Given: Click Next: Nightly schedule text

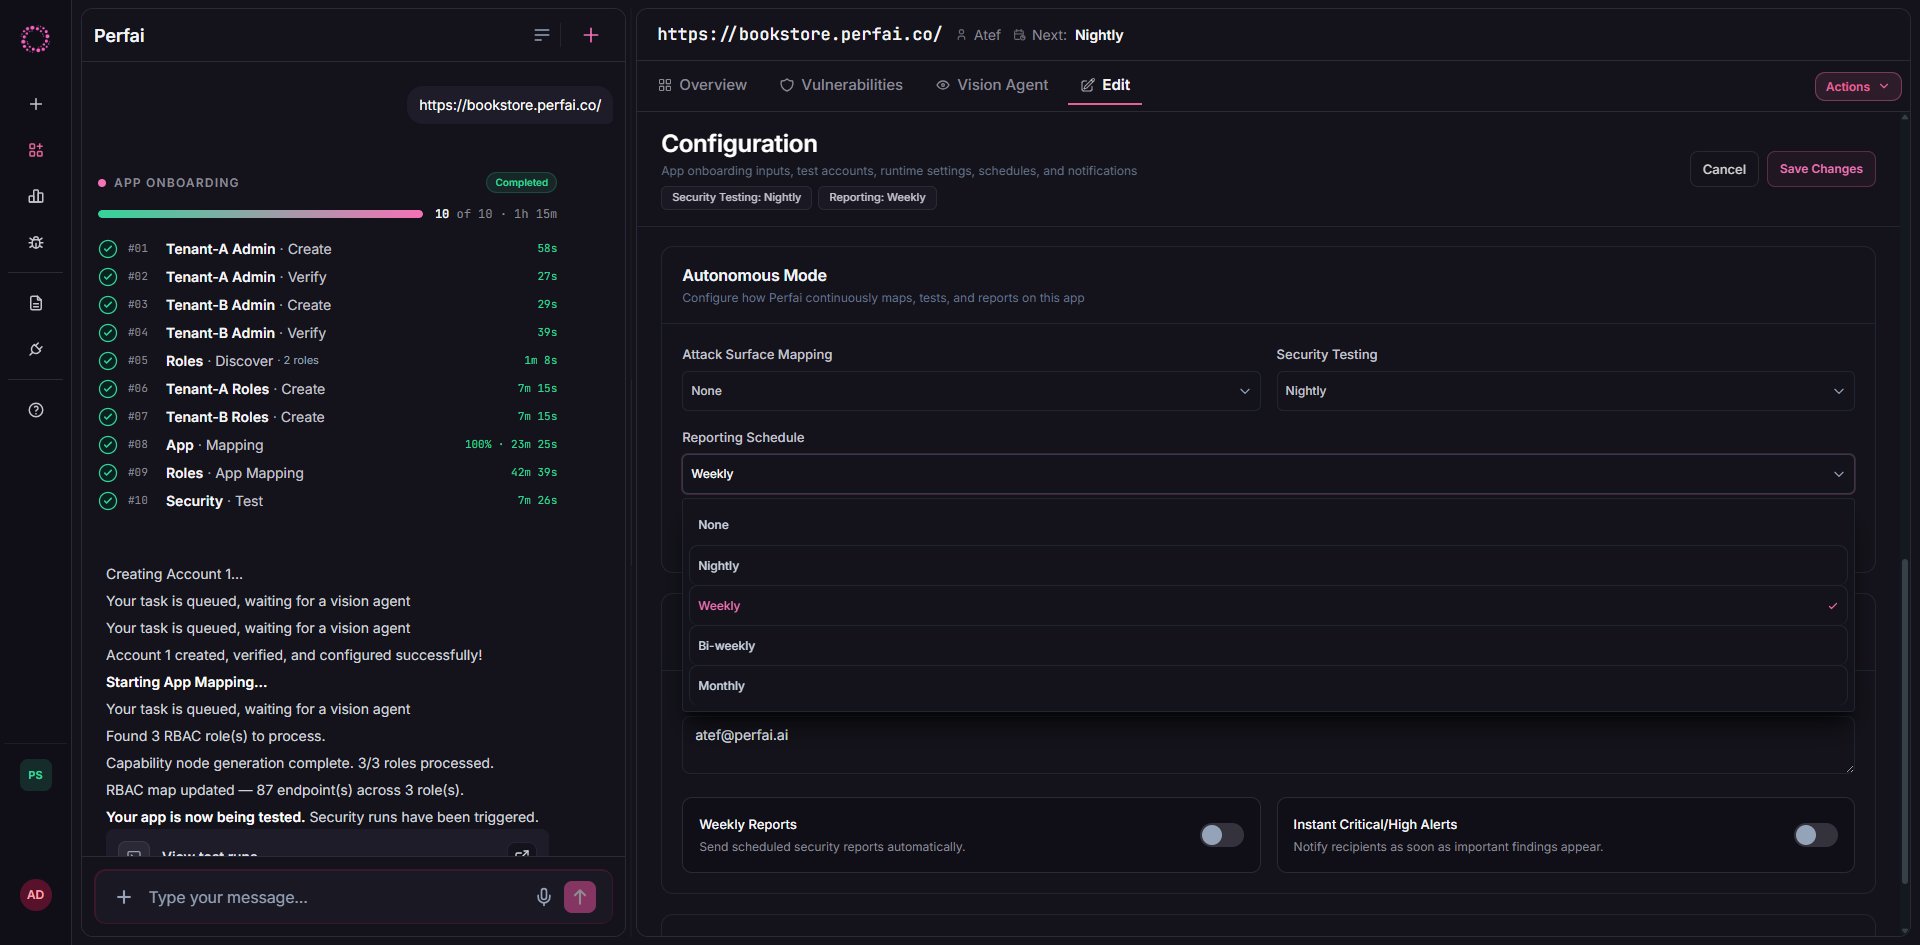Looking at the screenshot, I should 1077,35.
